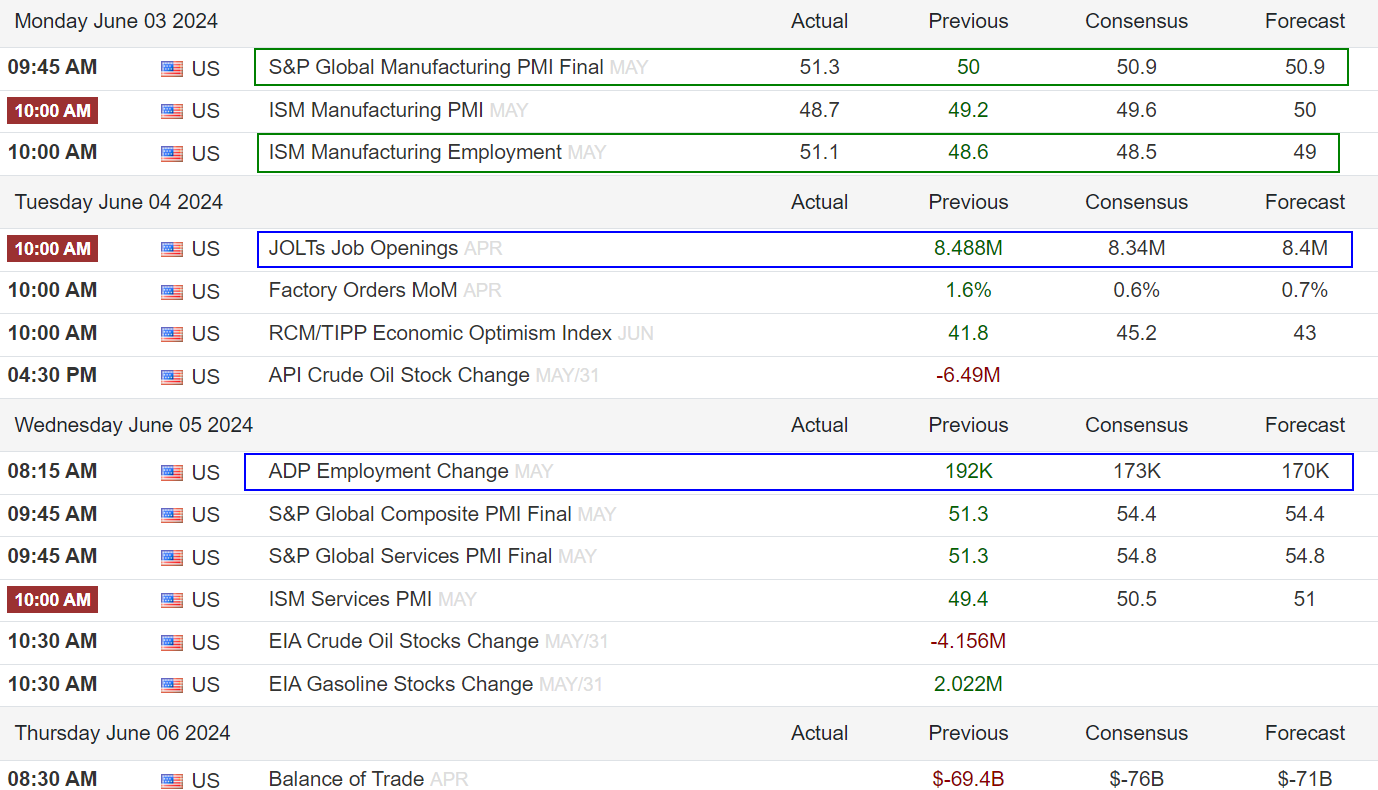
Task: Click the flag beside S&P Global Composite PMI Final
Action: (x=172, y=516)
